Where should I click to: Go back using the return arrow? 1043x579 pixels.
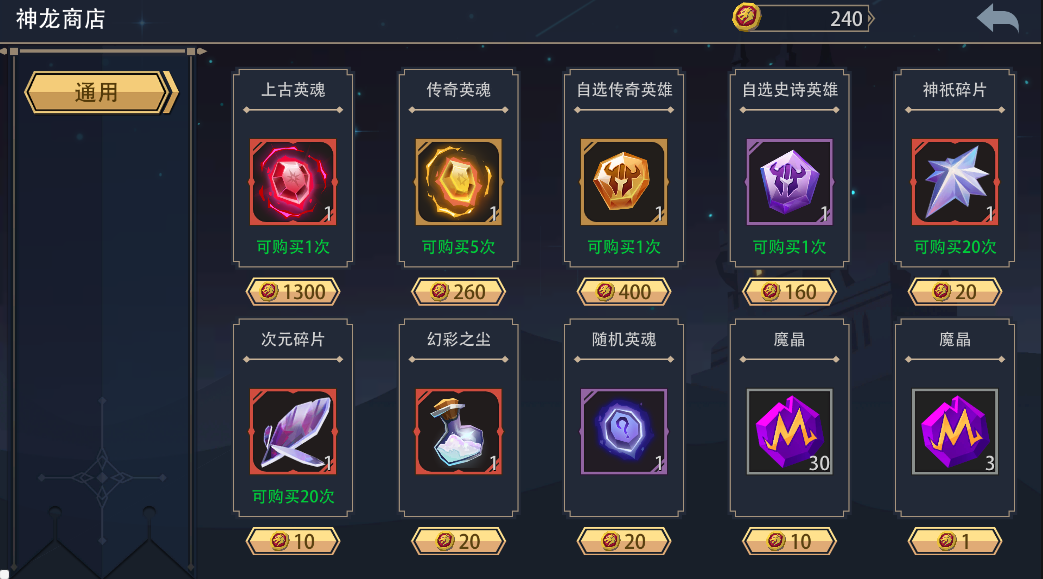(x=997, y=19)
